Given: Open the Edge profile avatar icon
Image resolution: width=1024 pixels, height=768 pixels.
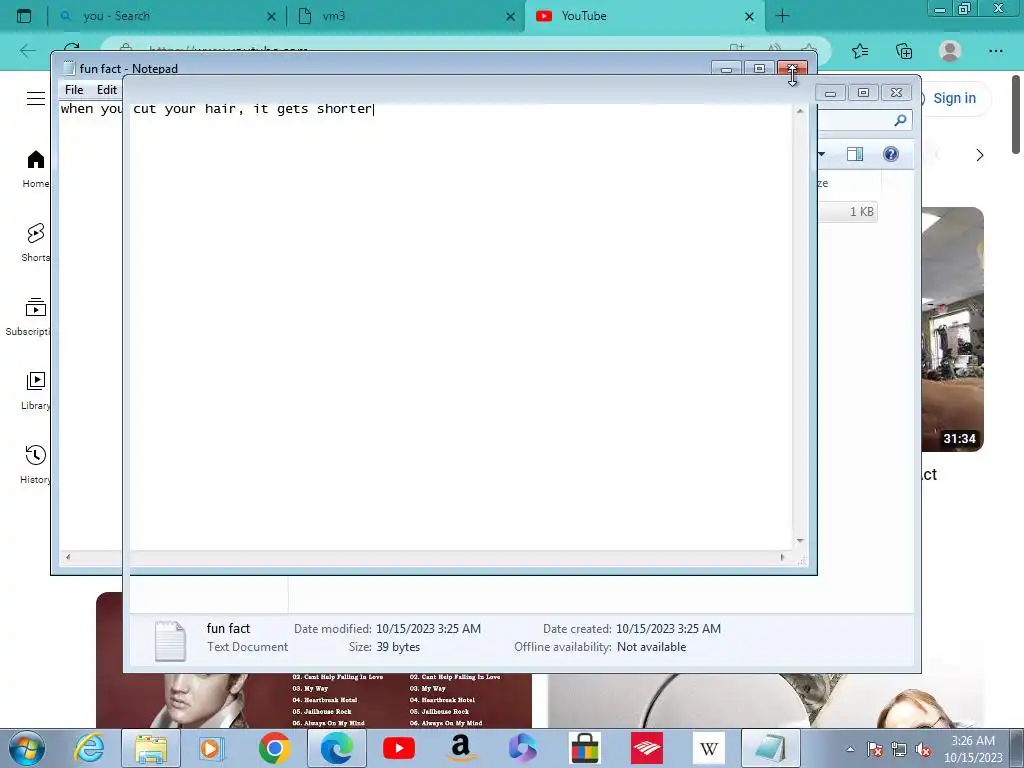Looking at the screenshot, I should pos(950,51).
